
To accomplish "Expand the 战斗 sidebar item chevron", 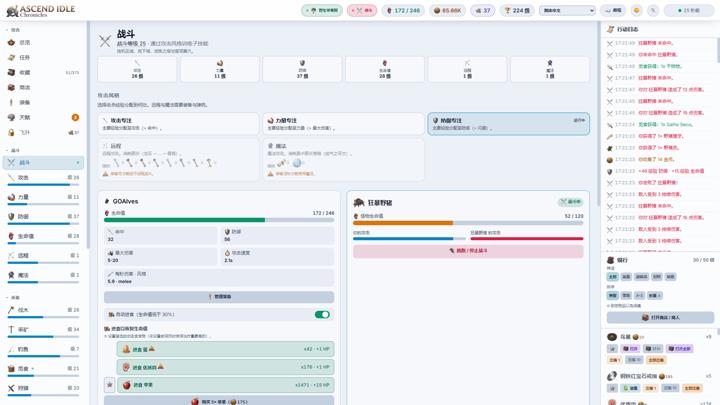I will pyautogui.click(x=78, y=163).
